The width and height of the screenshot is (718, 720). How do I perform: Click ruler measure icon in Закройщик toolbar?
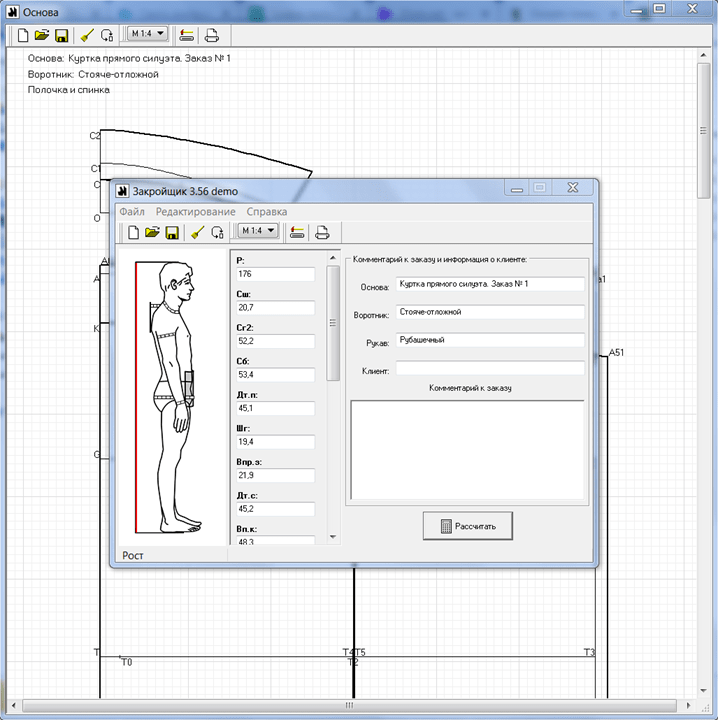297,232
